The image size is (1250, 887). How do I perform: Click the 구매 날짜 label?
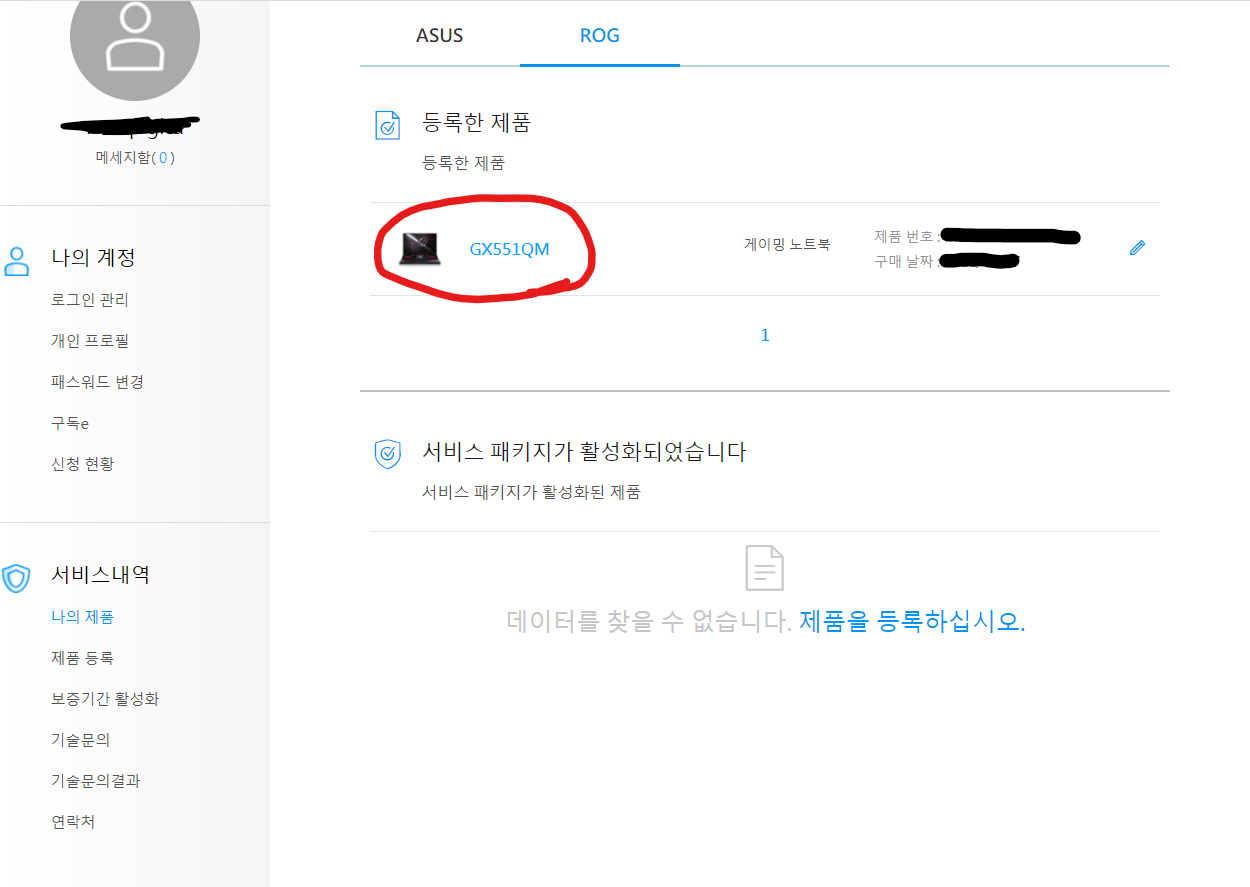click(905, 261)
